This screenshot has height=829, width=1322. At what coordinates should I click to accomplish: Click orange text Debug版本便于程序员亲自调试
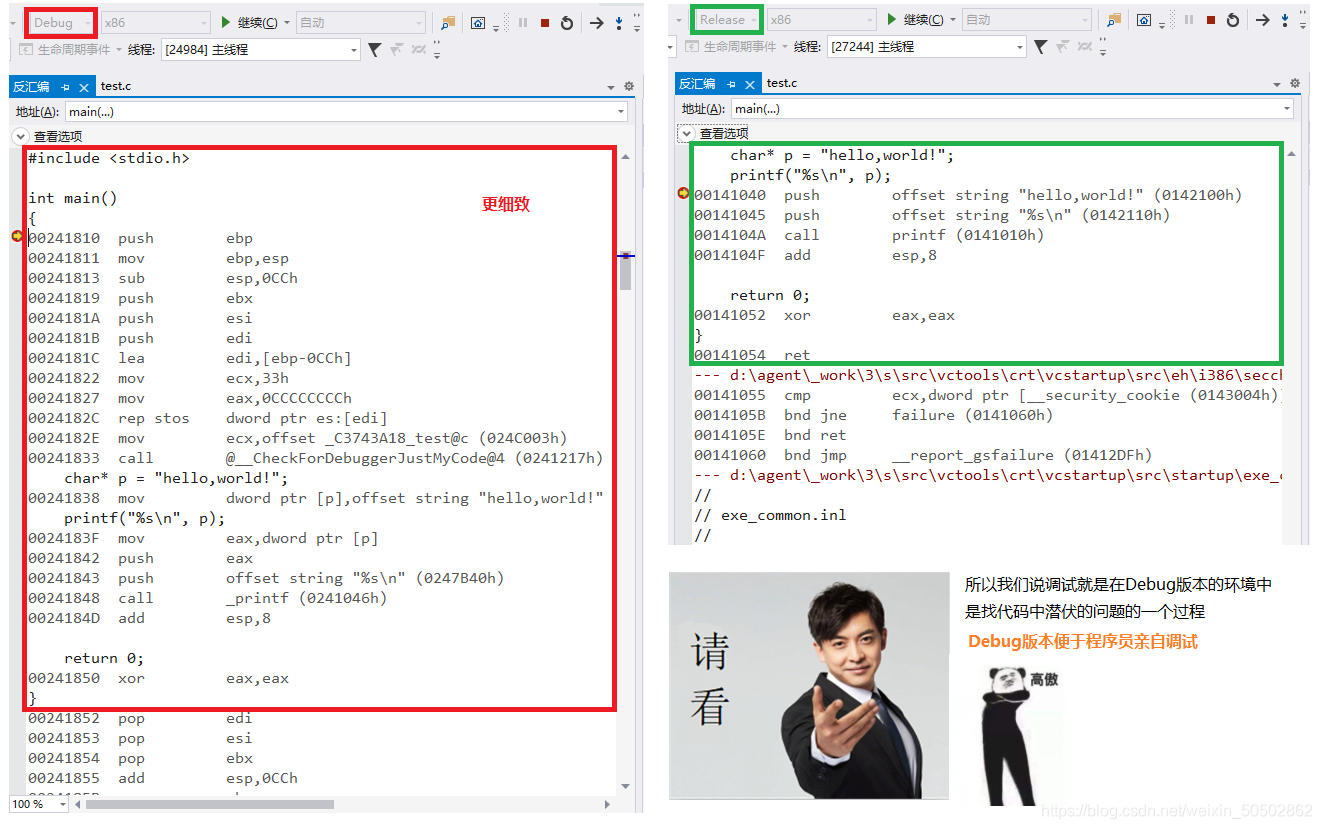pyautogui.click(x=1082, y=641)
